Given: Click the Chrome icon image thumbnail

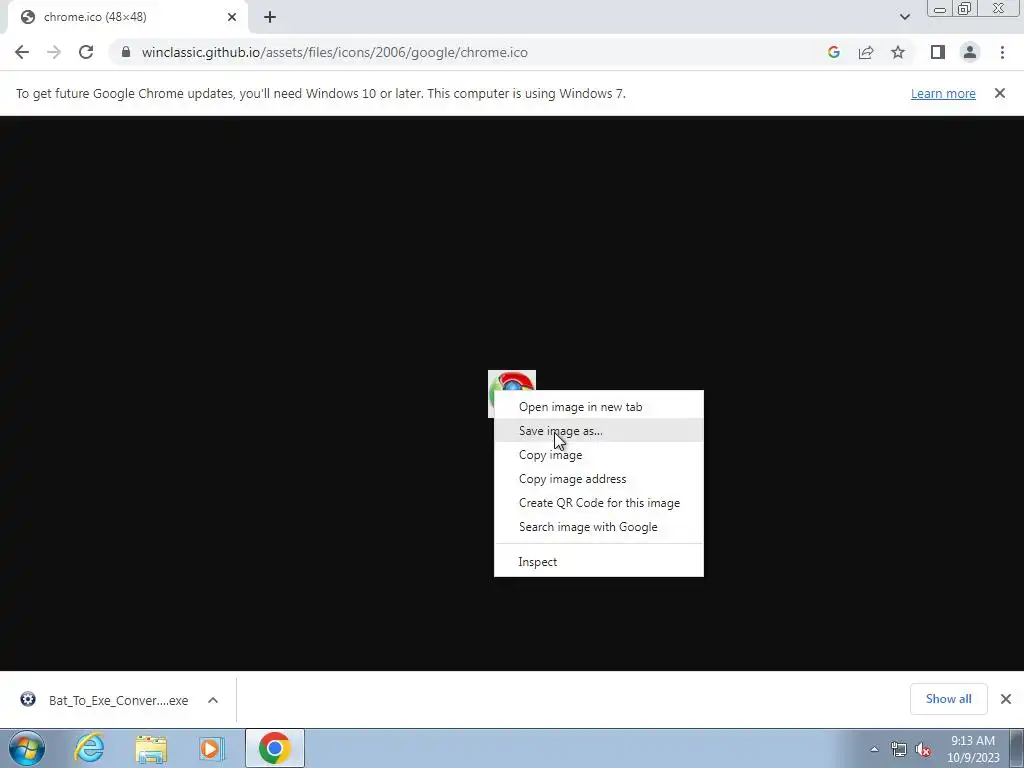Looking at the screenshot, I should 511,381.
